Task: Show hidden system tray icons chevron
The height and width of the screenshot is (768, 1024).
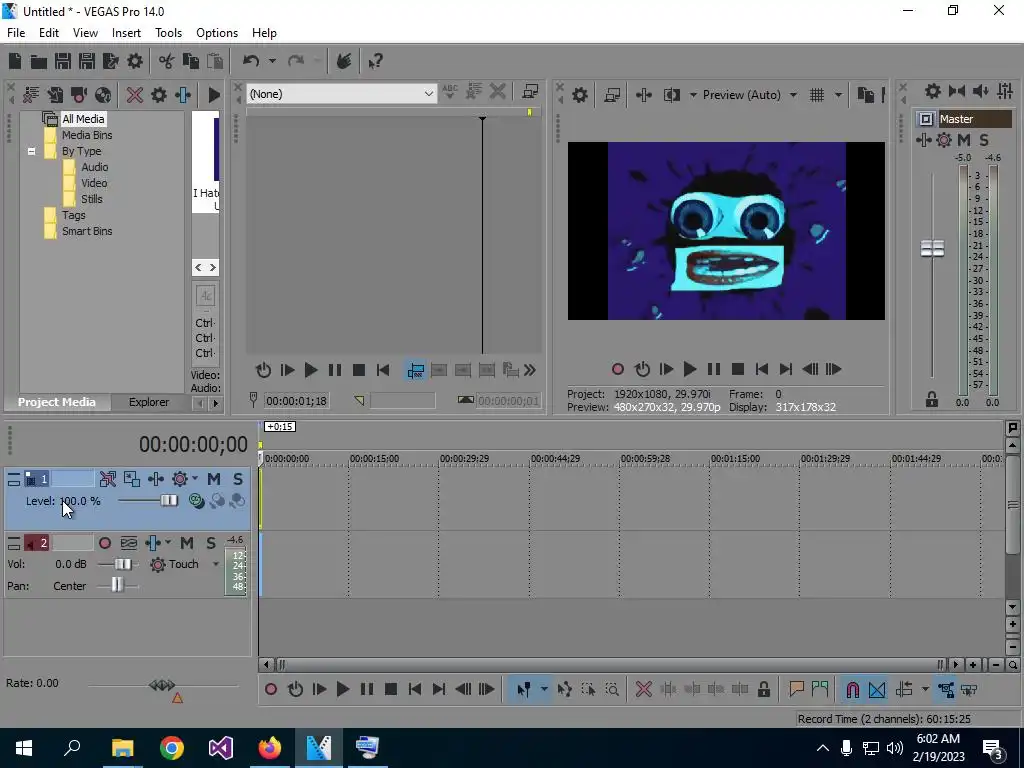Action: 822,748
